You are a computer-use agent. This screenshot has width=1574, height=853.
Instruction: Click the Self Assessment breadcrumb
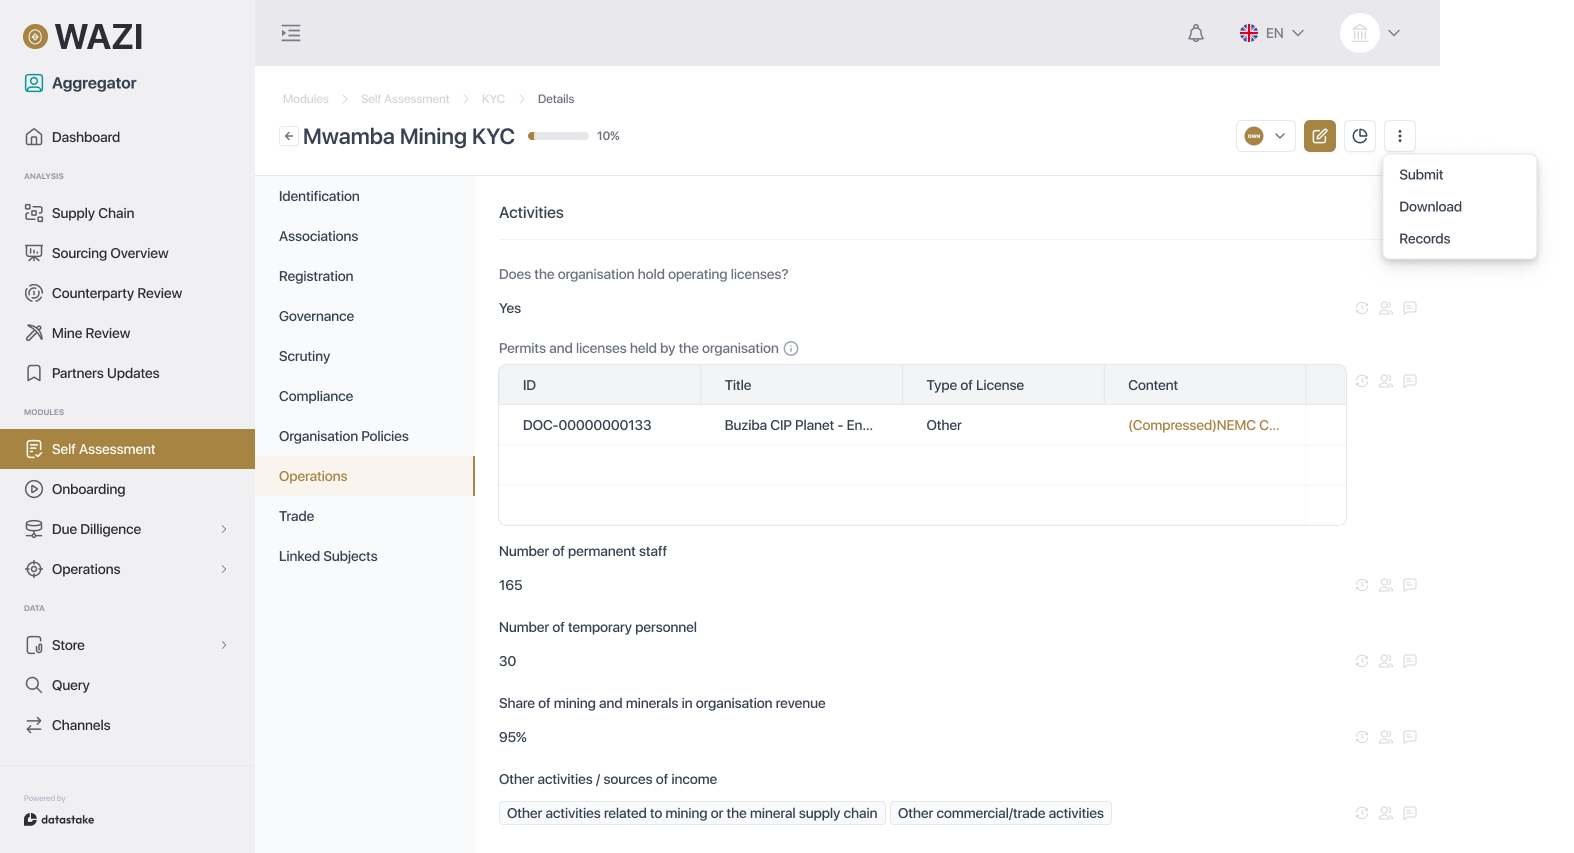[405, 99]
